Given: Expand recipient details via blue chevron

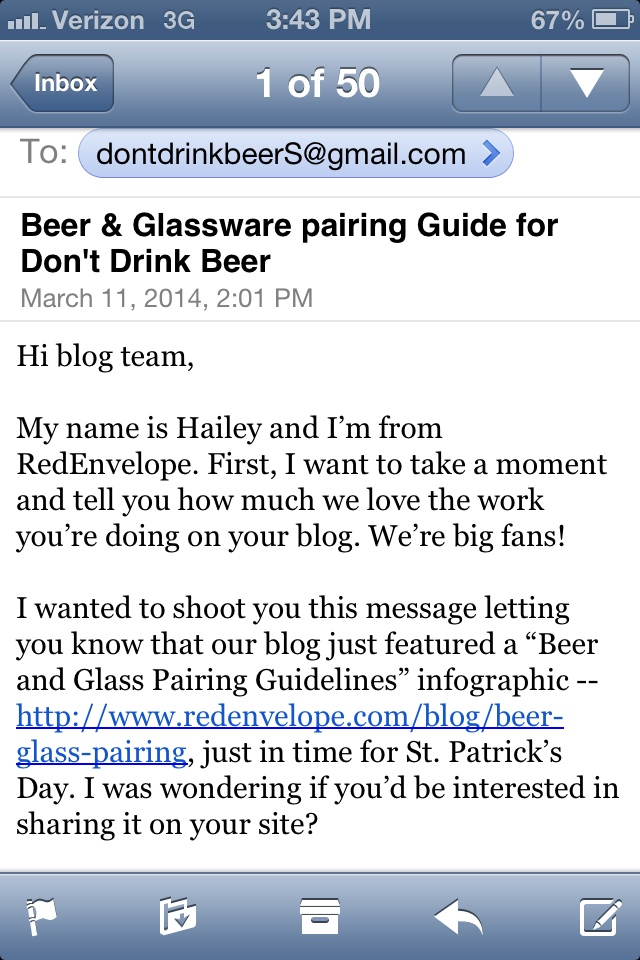Looking at the screenshot, I should coord(490,154).
